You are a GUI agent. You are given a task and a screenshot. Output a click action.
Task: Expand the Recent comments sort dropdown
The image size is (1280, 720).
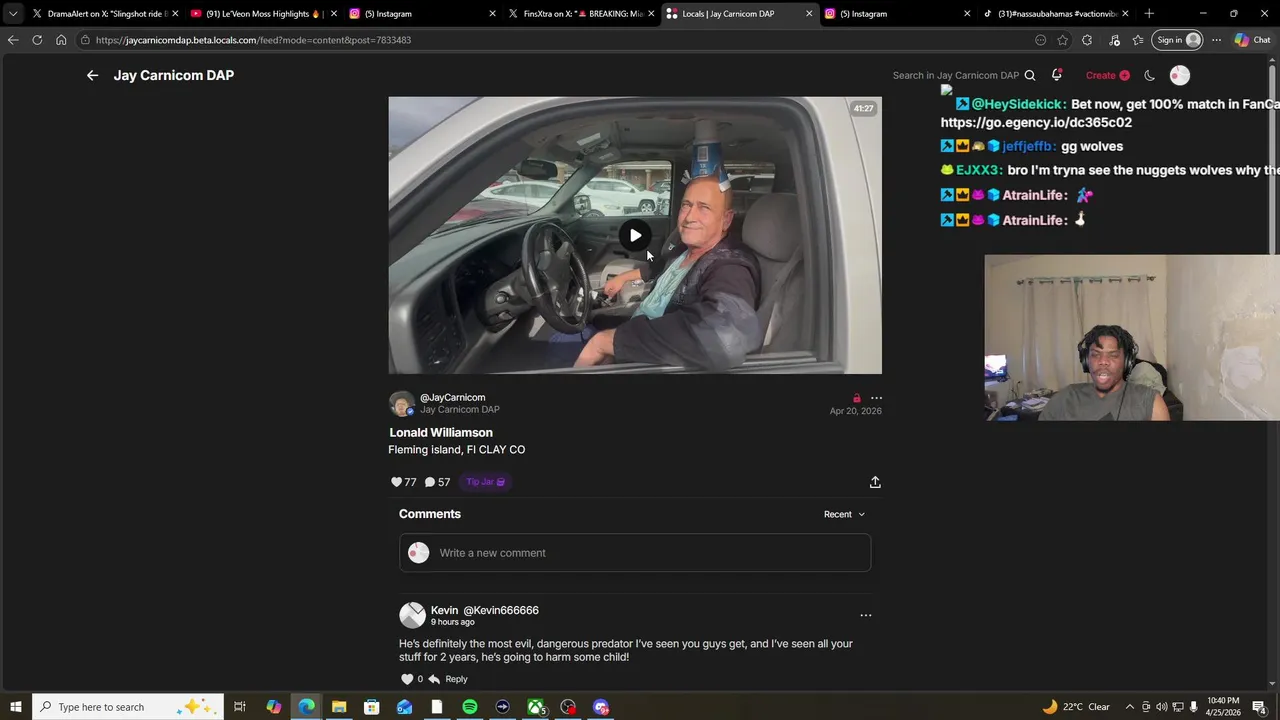click(x=844, y=514)
